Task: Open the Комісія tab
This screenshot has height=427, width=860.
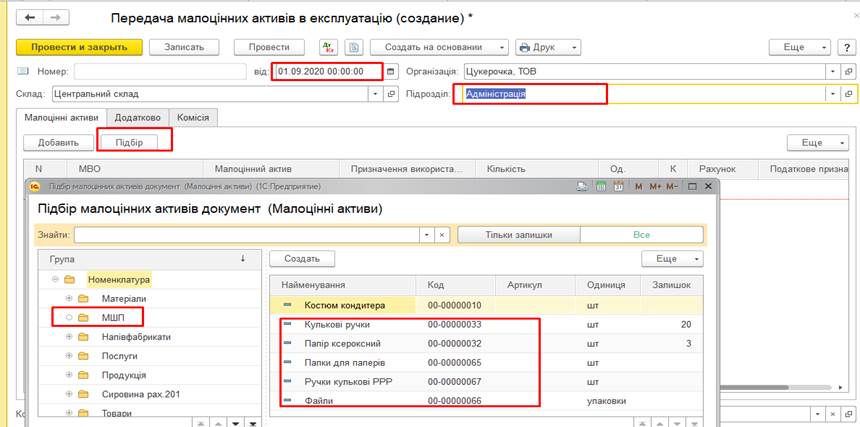Action: tap(193, 117)
